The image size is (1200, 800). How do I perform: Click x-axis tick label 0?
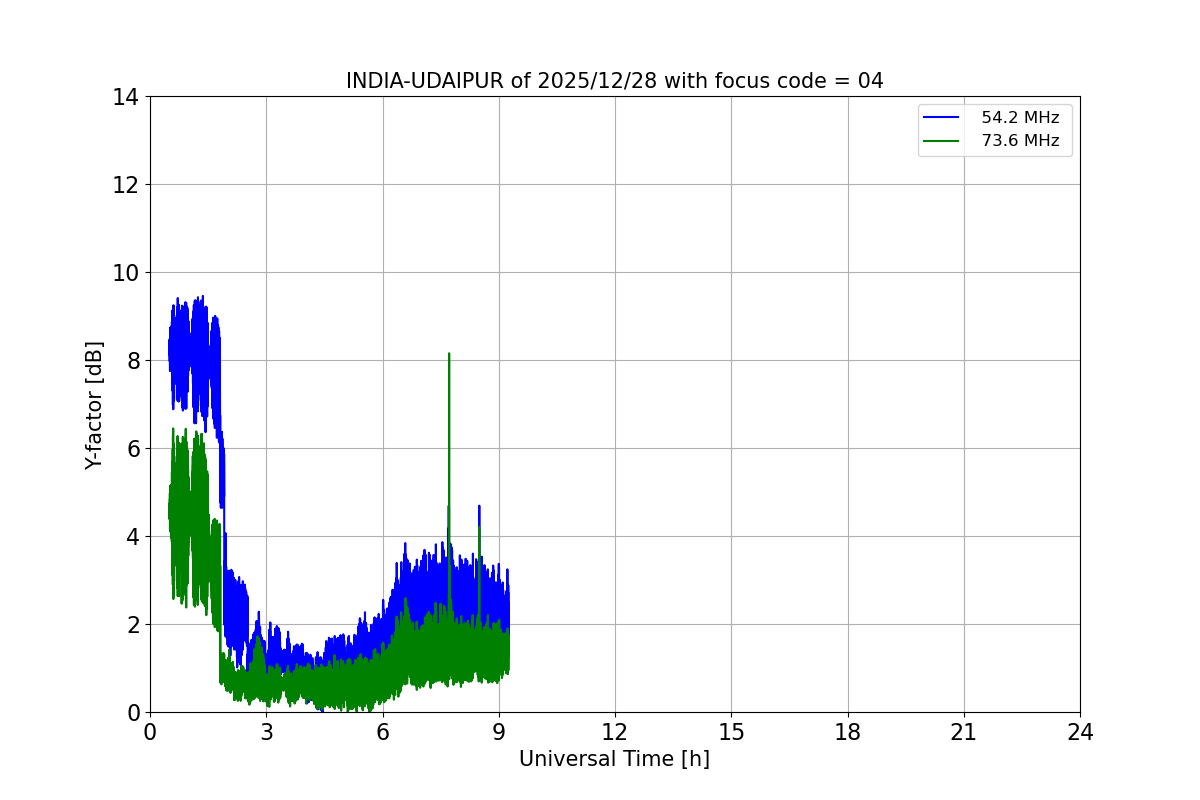[x=150, y=732]
